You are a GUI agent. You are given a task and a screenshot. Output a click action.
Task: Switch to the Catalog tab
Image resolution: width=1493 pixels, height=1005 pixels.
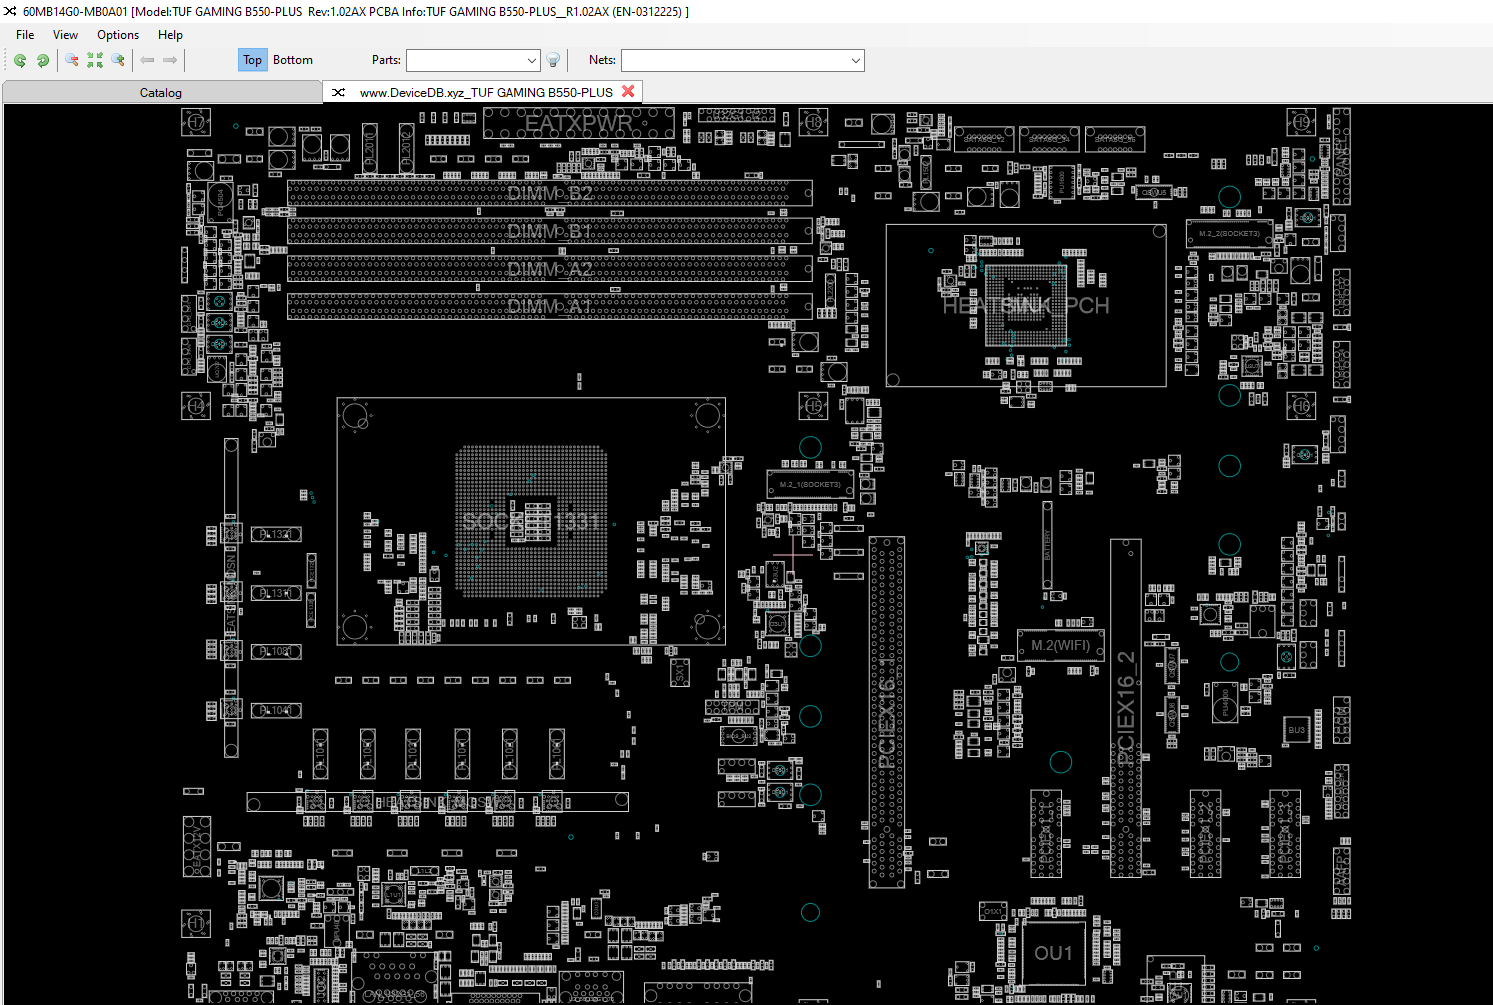pyautogui.click(x=161, y=93)
